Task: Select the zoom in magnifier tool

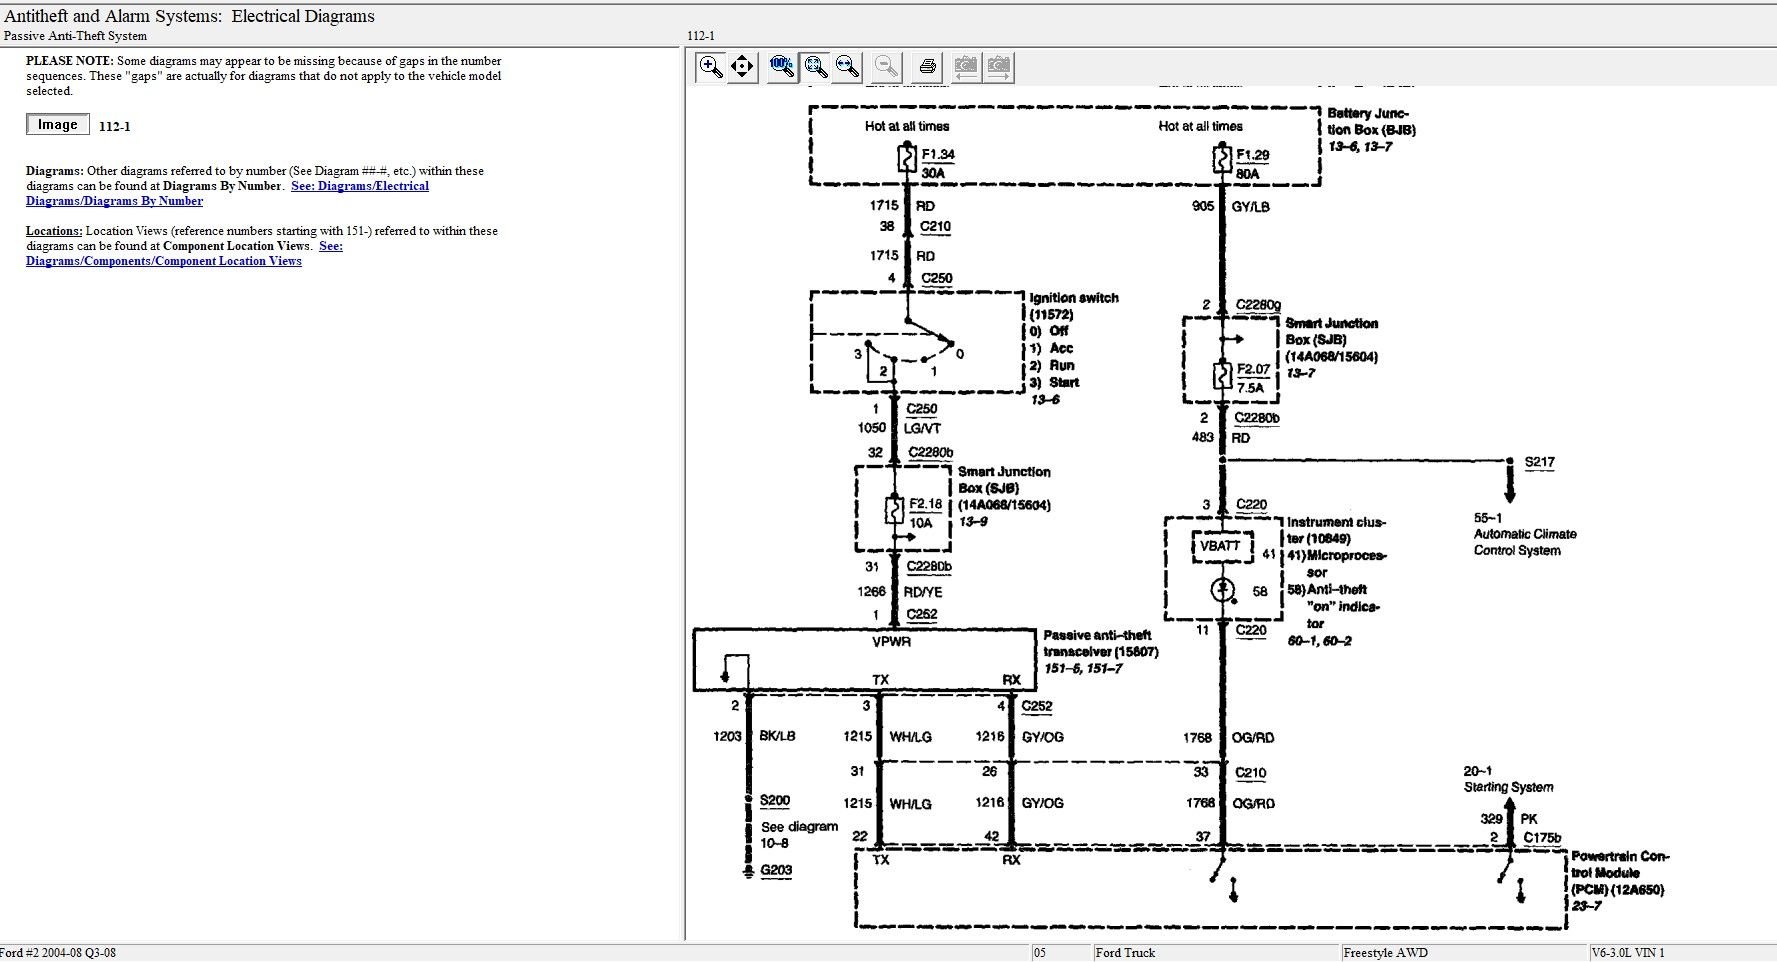Action: 711,67
